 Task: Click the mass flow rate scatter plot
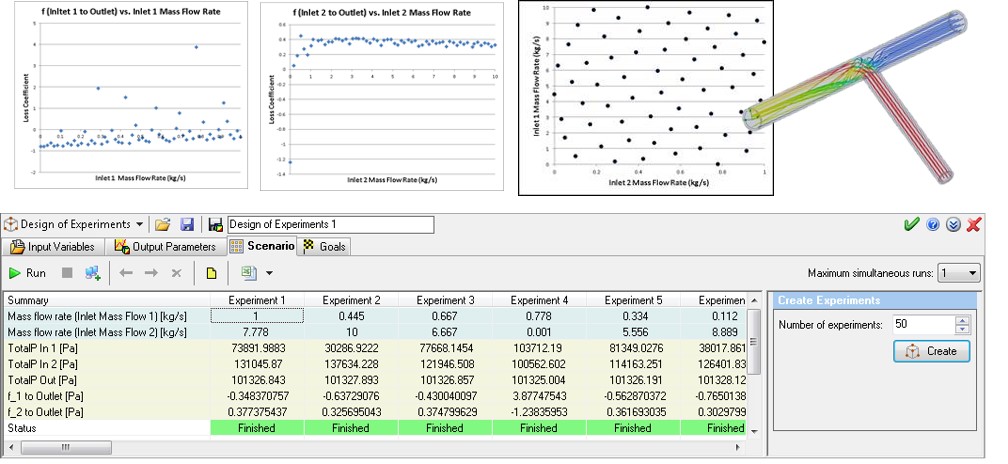point(646,98)
